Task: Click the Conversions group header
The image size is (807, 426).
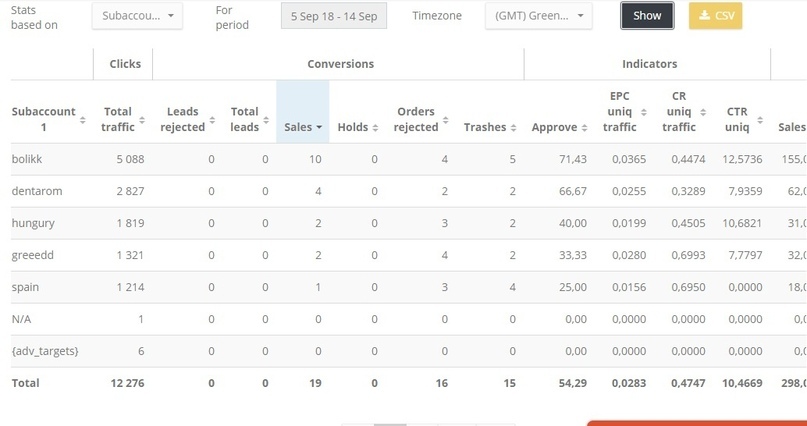Action: pos(341,64)
